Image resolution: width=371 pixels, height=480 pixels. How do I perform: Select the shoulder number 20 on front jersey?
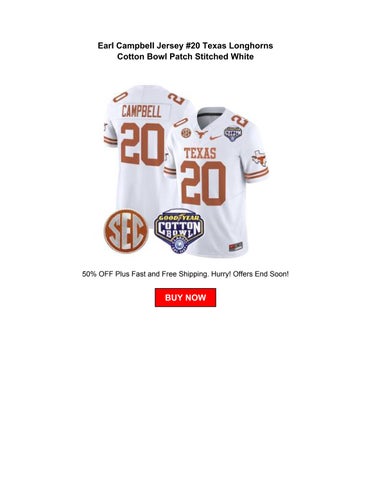[x=240, y=121]
